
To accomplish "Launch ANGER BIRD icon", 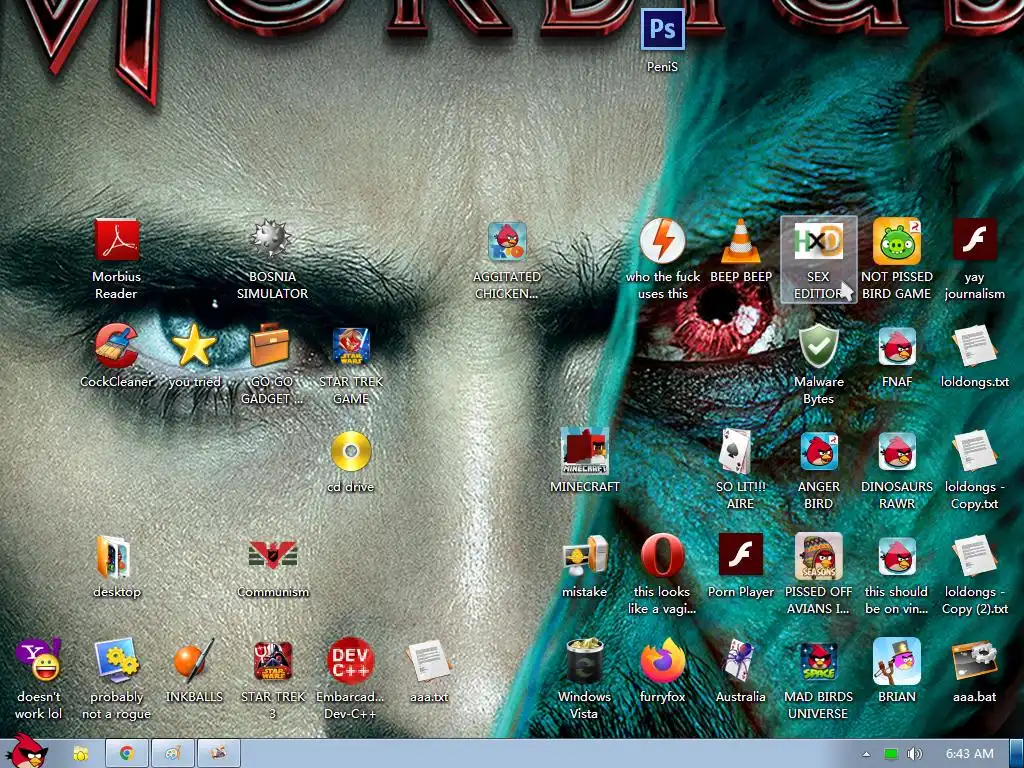I will [x=818, y=451].
